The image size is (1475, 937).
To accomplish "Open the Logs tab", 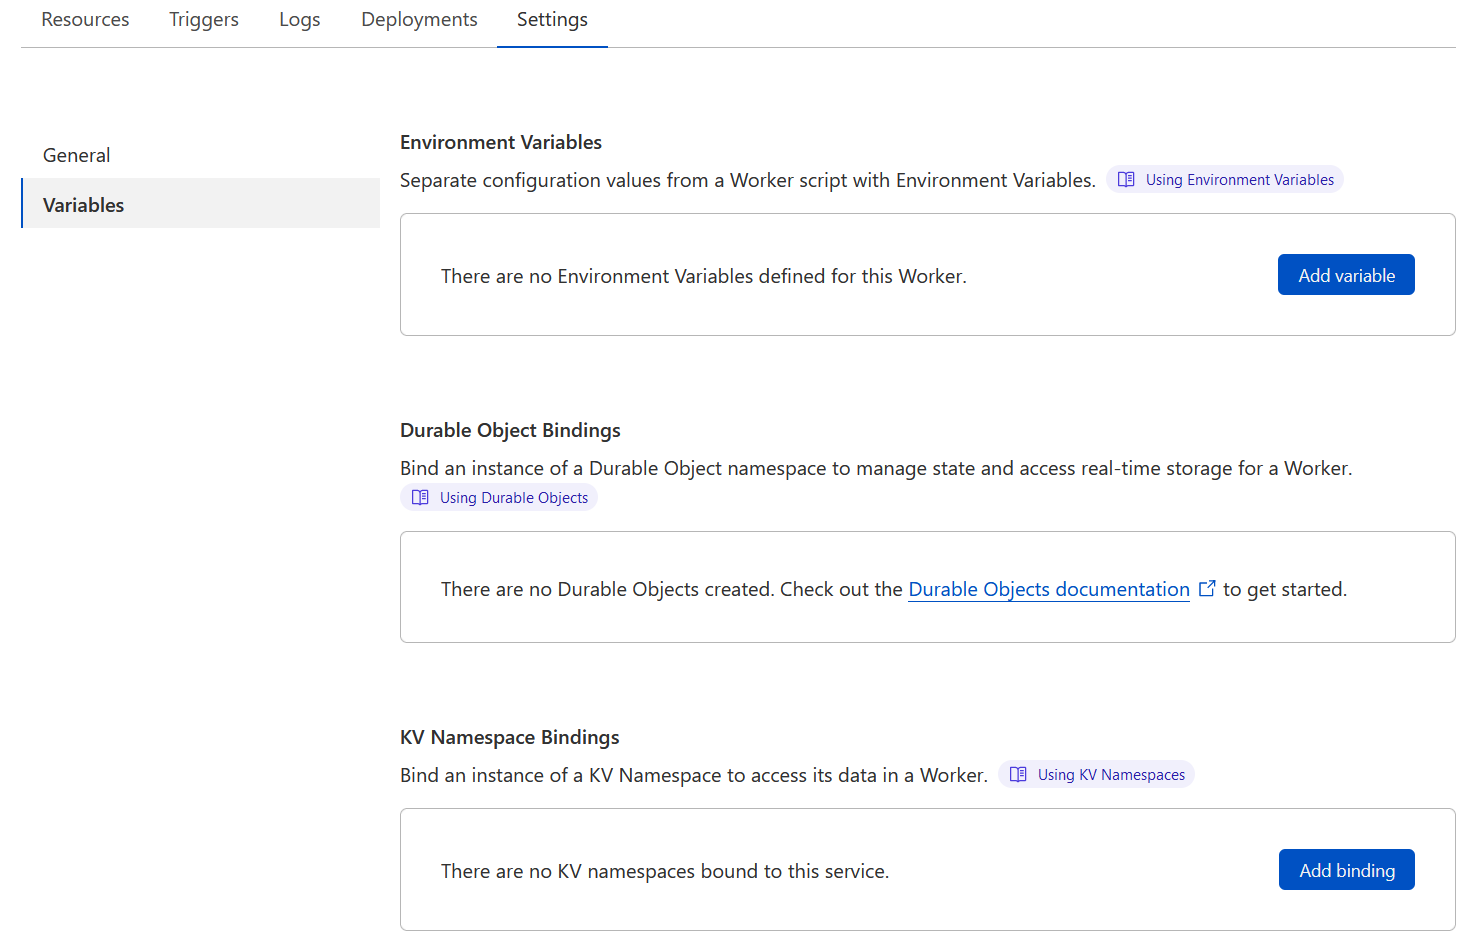I will [299, 19].
